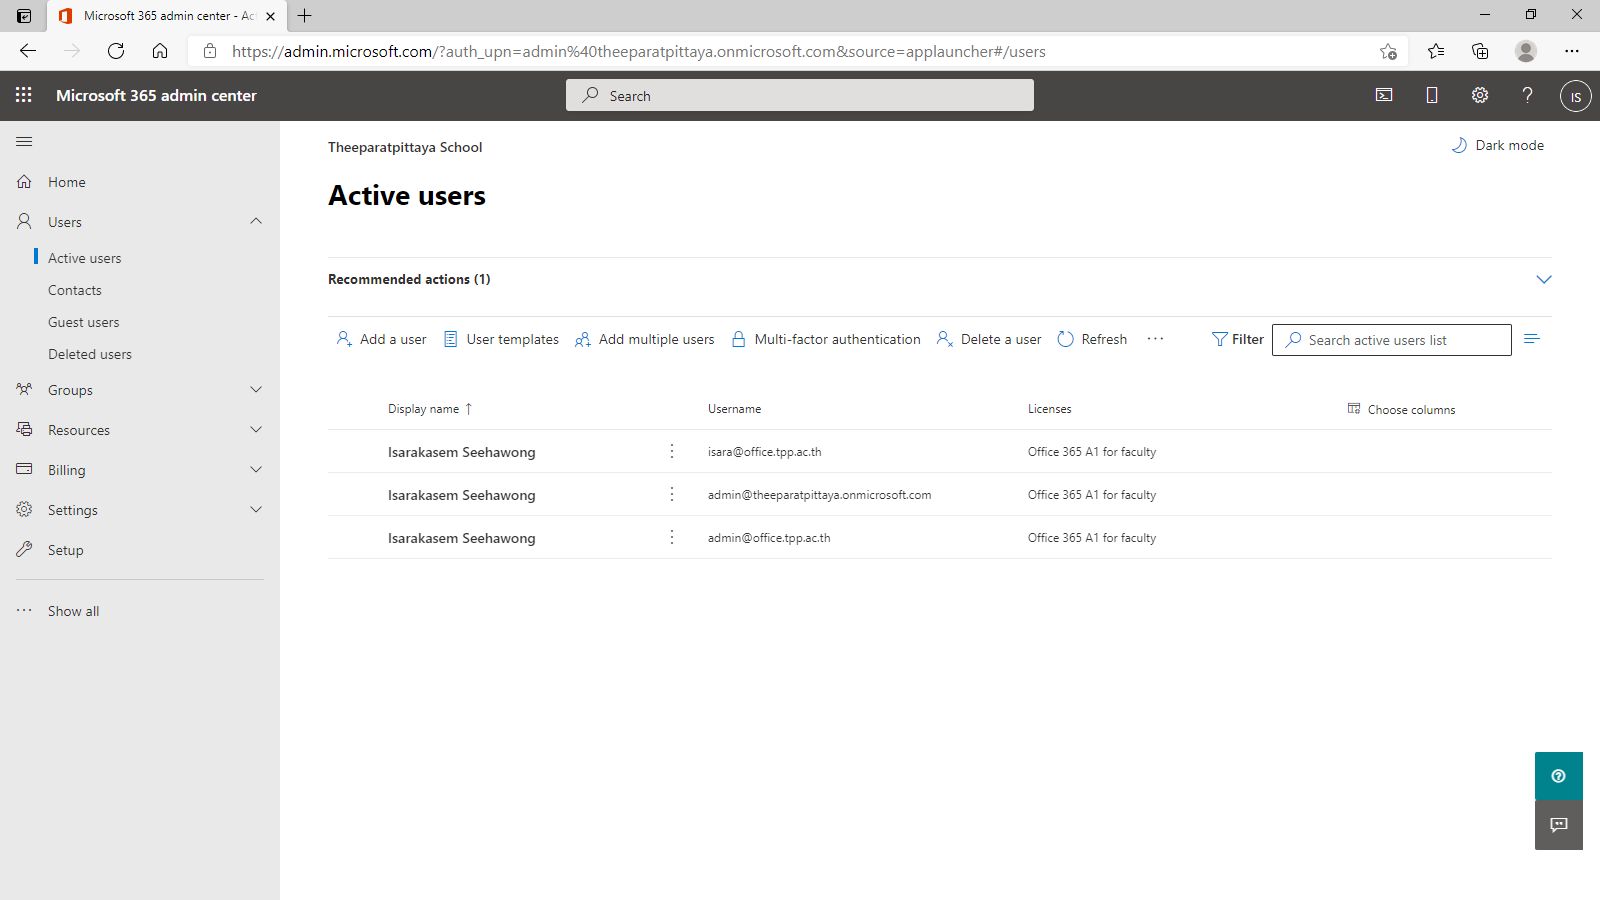Open the browser Favorites list

pos(1436,51)
